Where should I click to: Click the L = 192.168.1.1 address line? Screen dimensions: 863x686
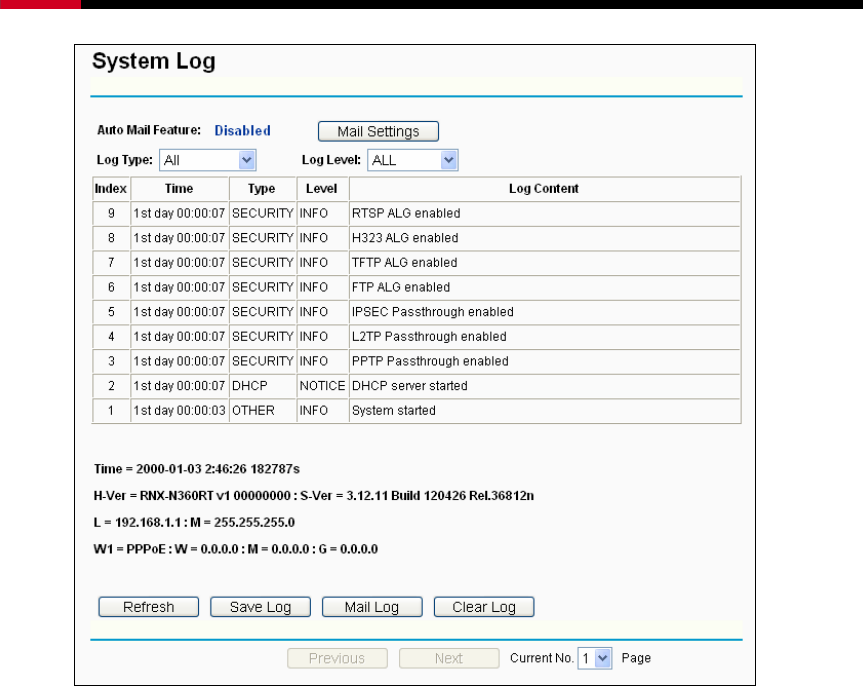(194, 522)
